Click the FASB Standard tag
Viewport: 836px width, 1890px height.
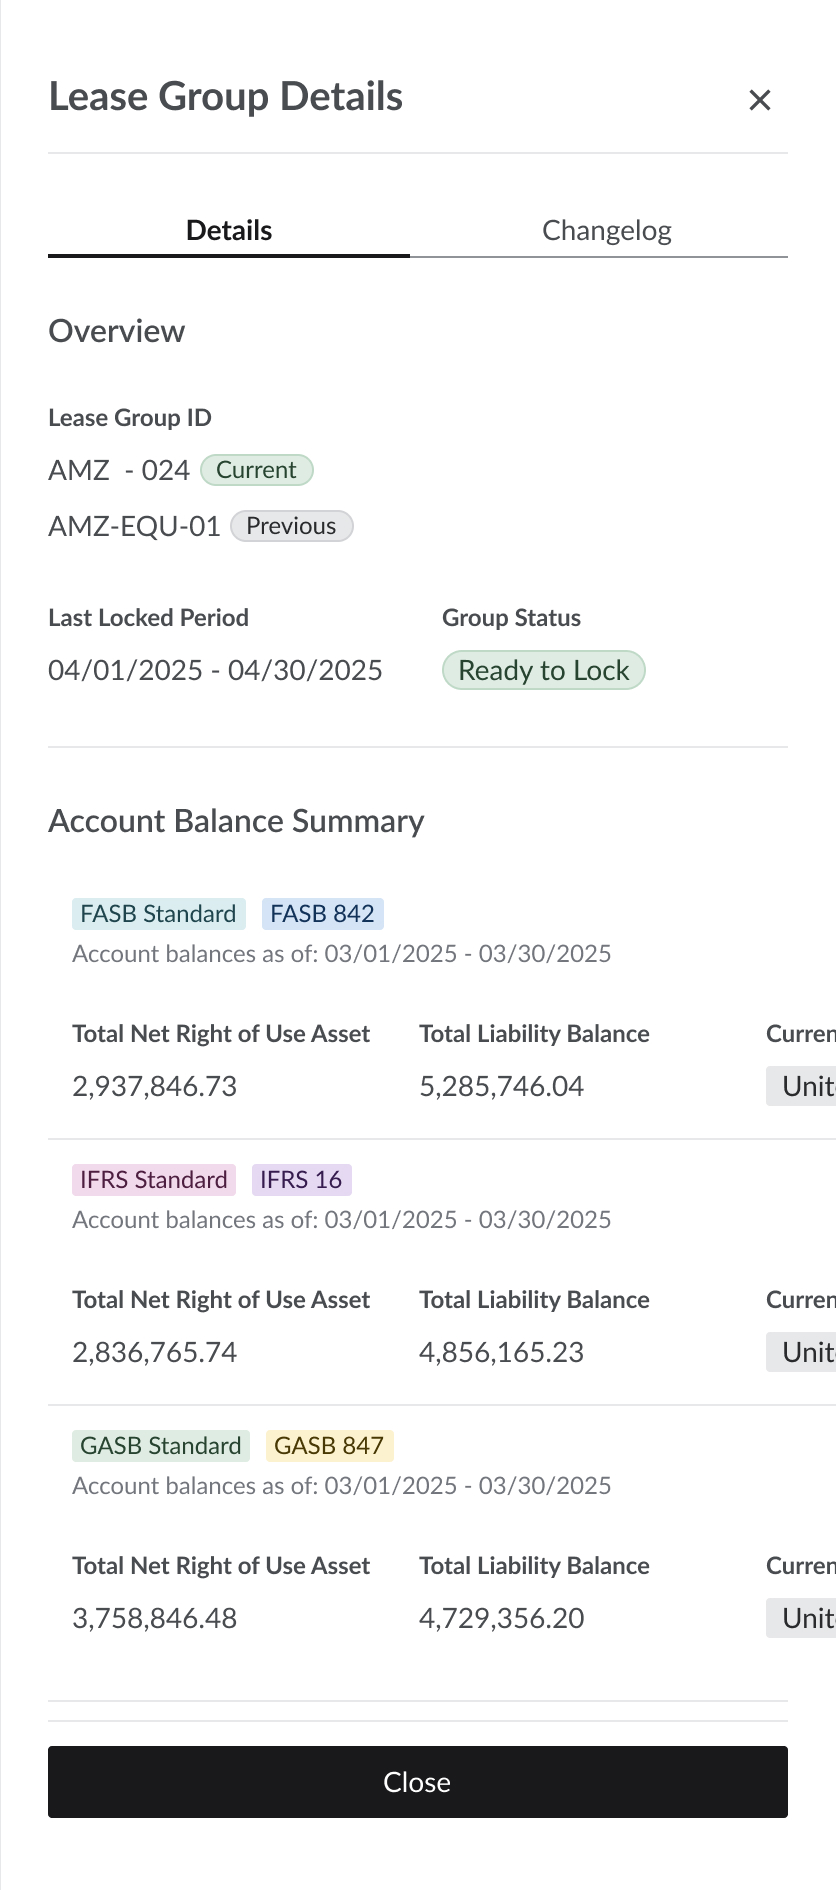pos(158,914)
